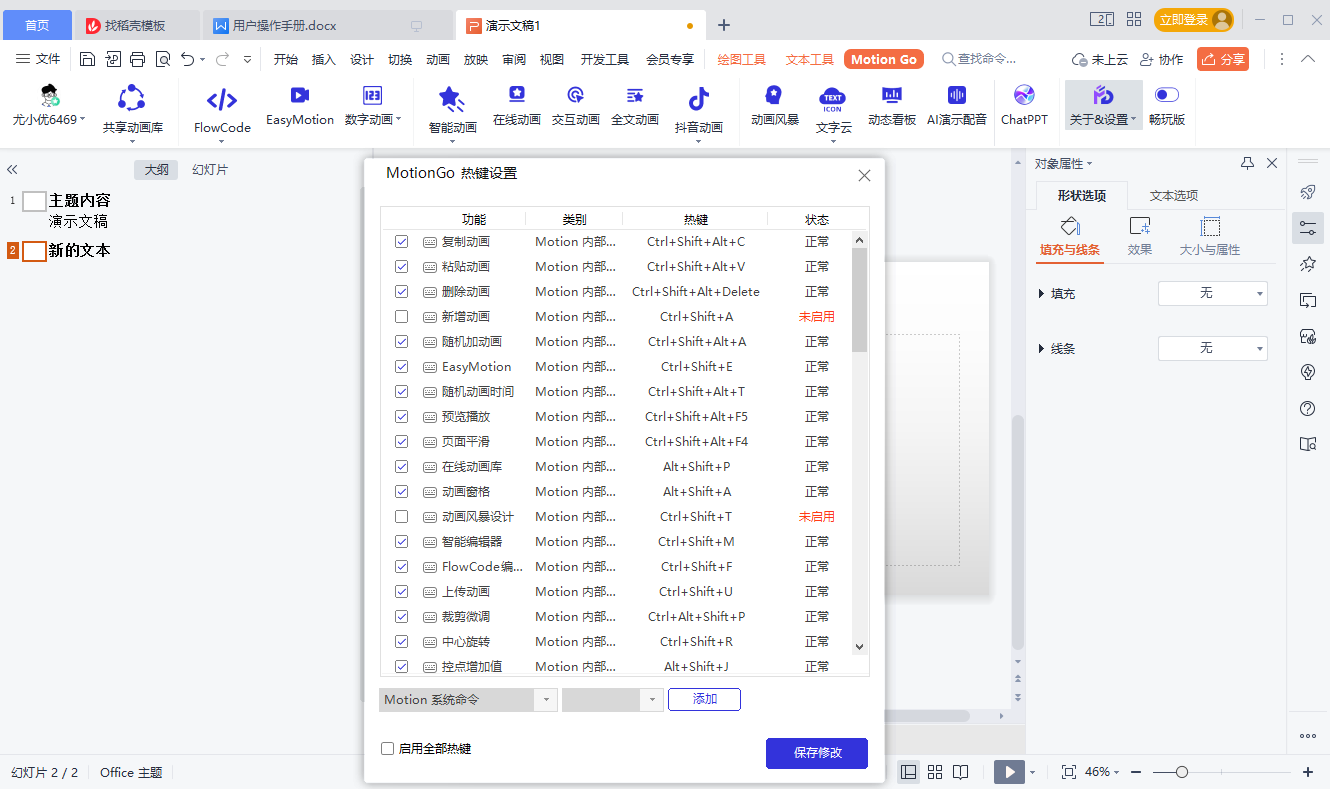This screenshot has height=789, width=1330.
Task: Pin the 对象属性 panel
Action: 1247,163
